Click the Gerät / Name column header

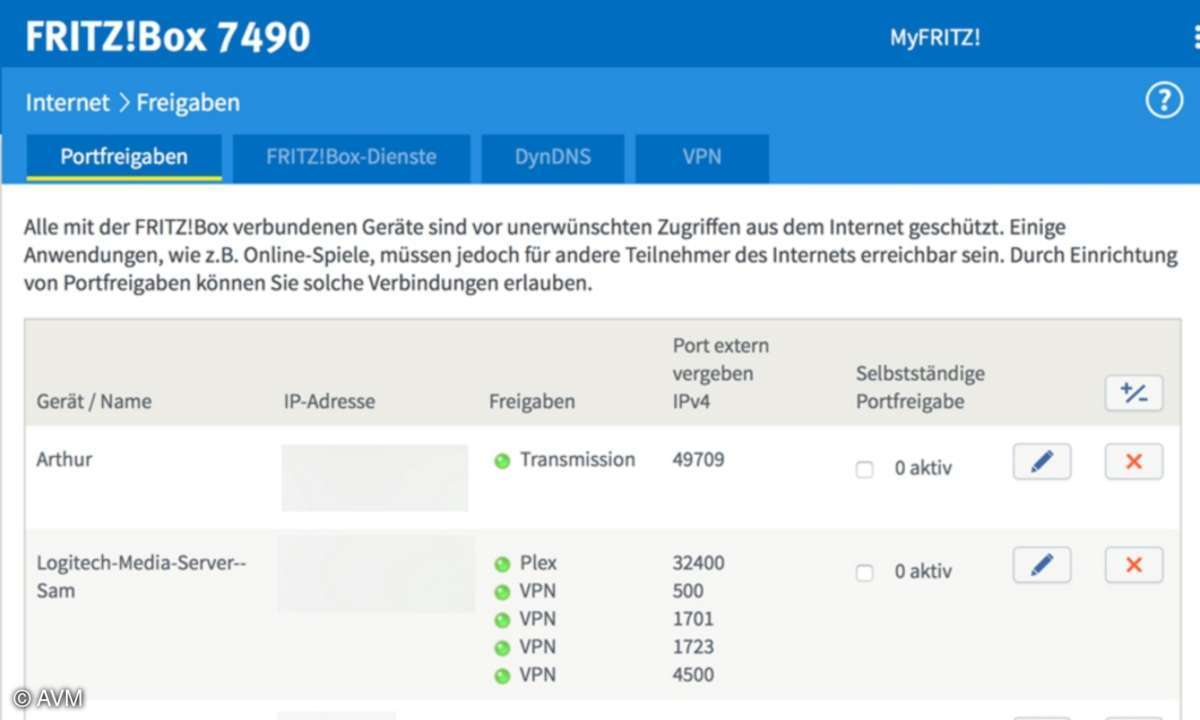[x=94, y=402]
